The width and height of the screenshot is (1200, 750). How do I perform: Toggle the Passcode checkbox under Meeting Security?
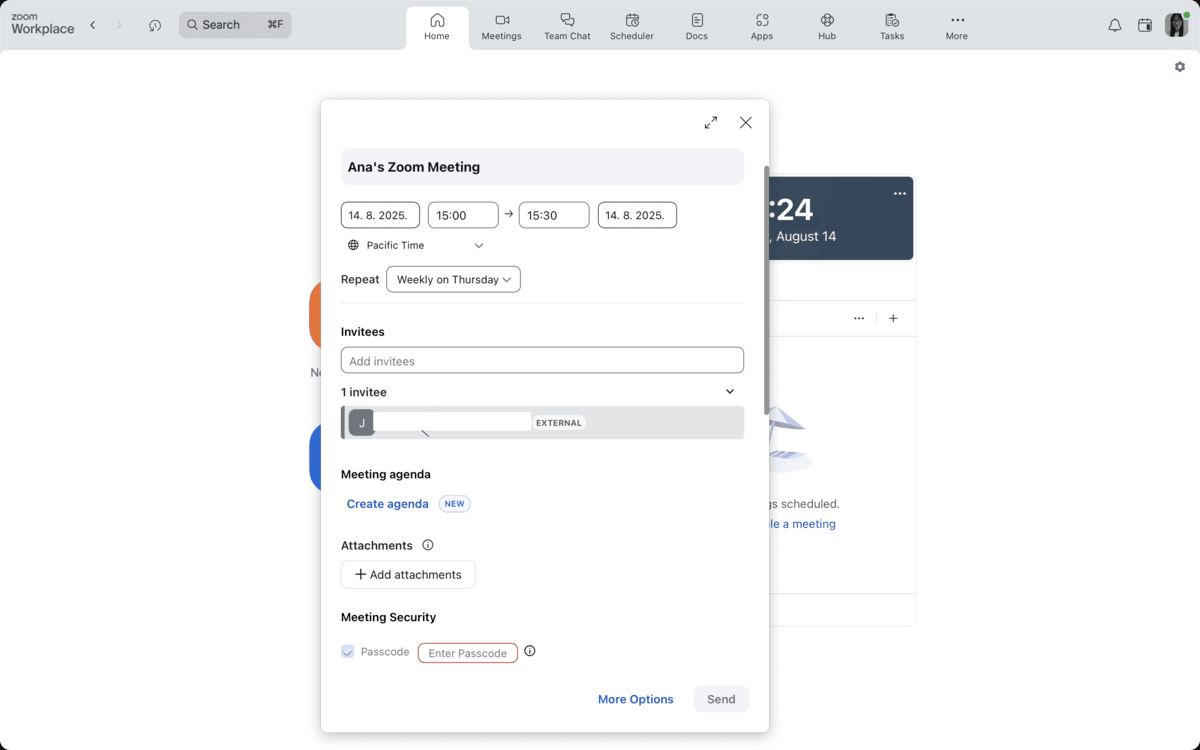click(x=347, y=651)
